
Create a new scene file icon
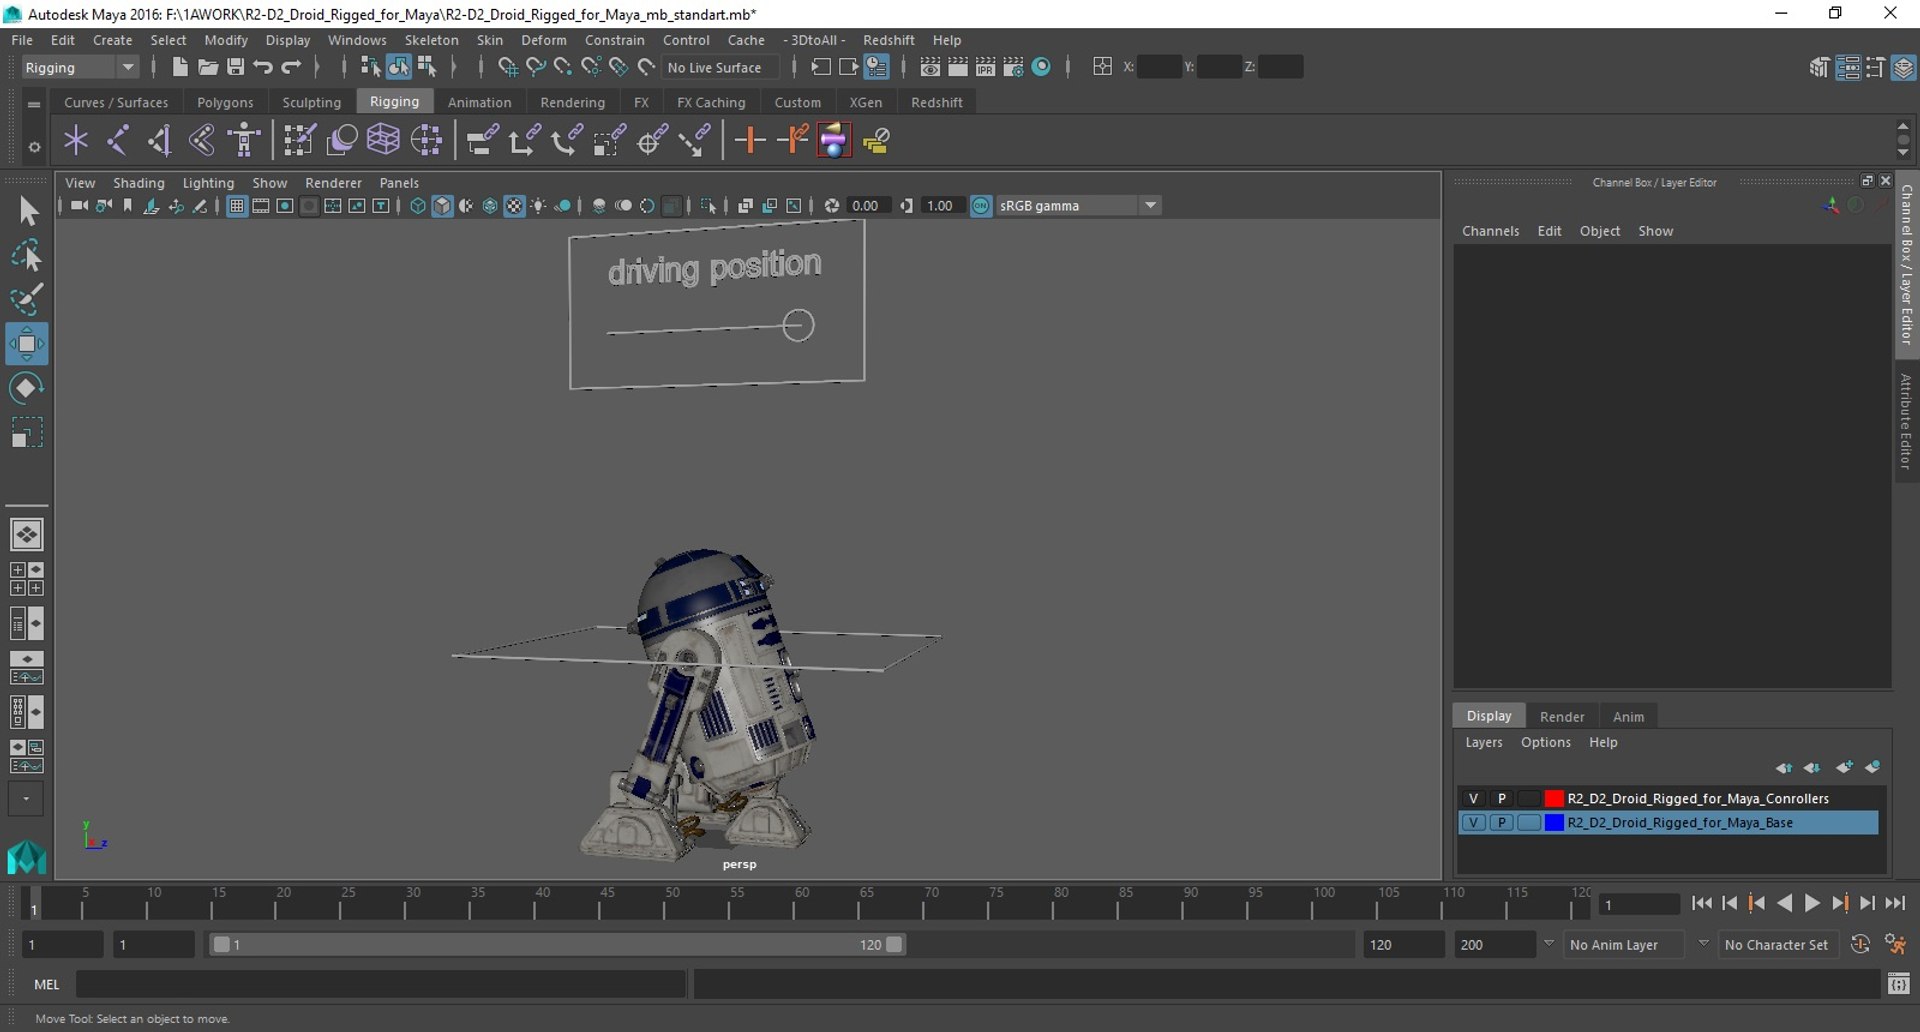coord(180,67)
